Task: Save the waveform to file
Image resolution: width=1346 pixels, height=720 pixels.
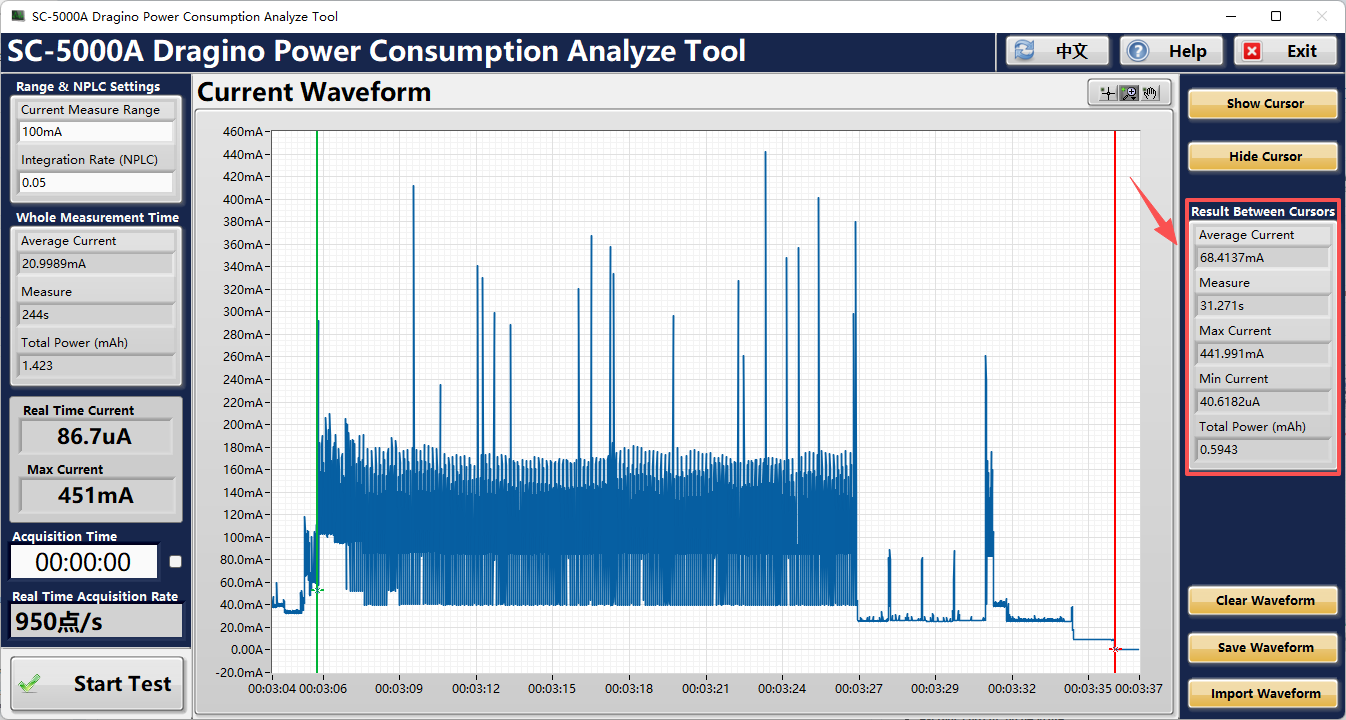Action: (x=1263, y=648)
